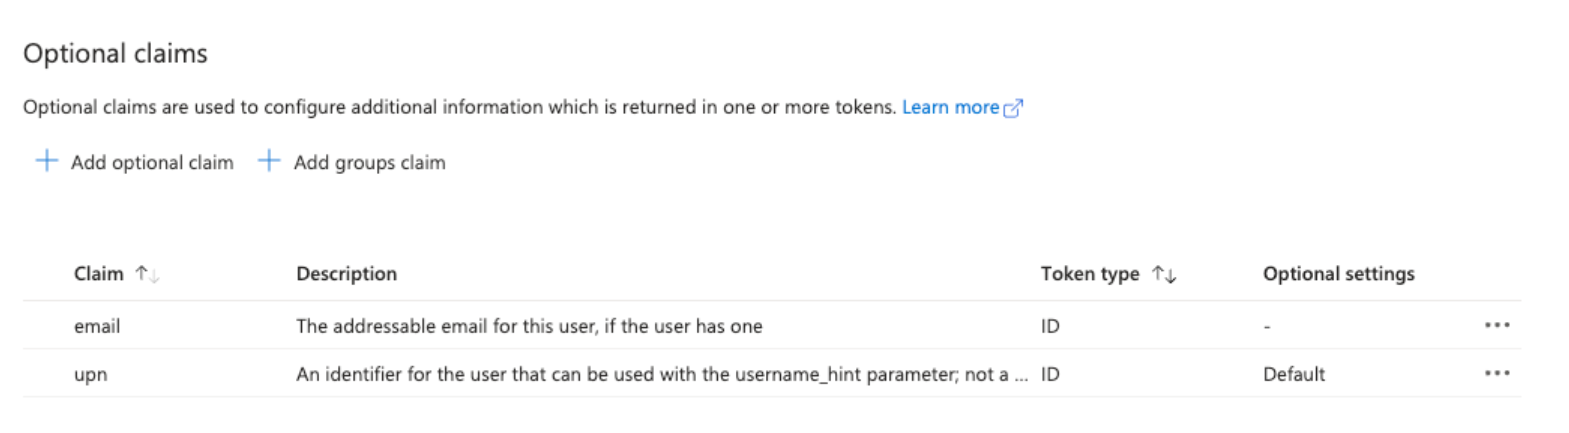The height and width of the screenshot is (433, 1569).
Task: Open the Learn more link
Action: (x=950, y=107)
